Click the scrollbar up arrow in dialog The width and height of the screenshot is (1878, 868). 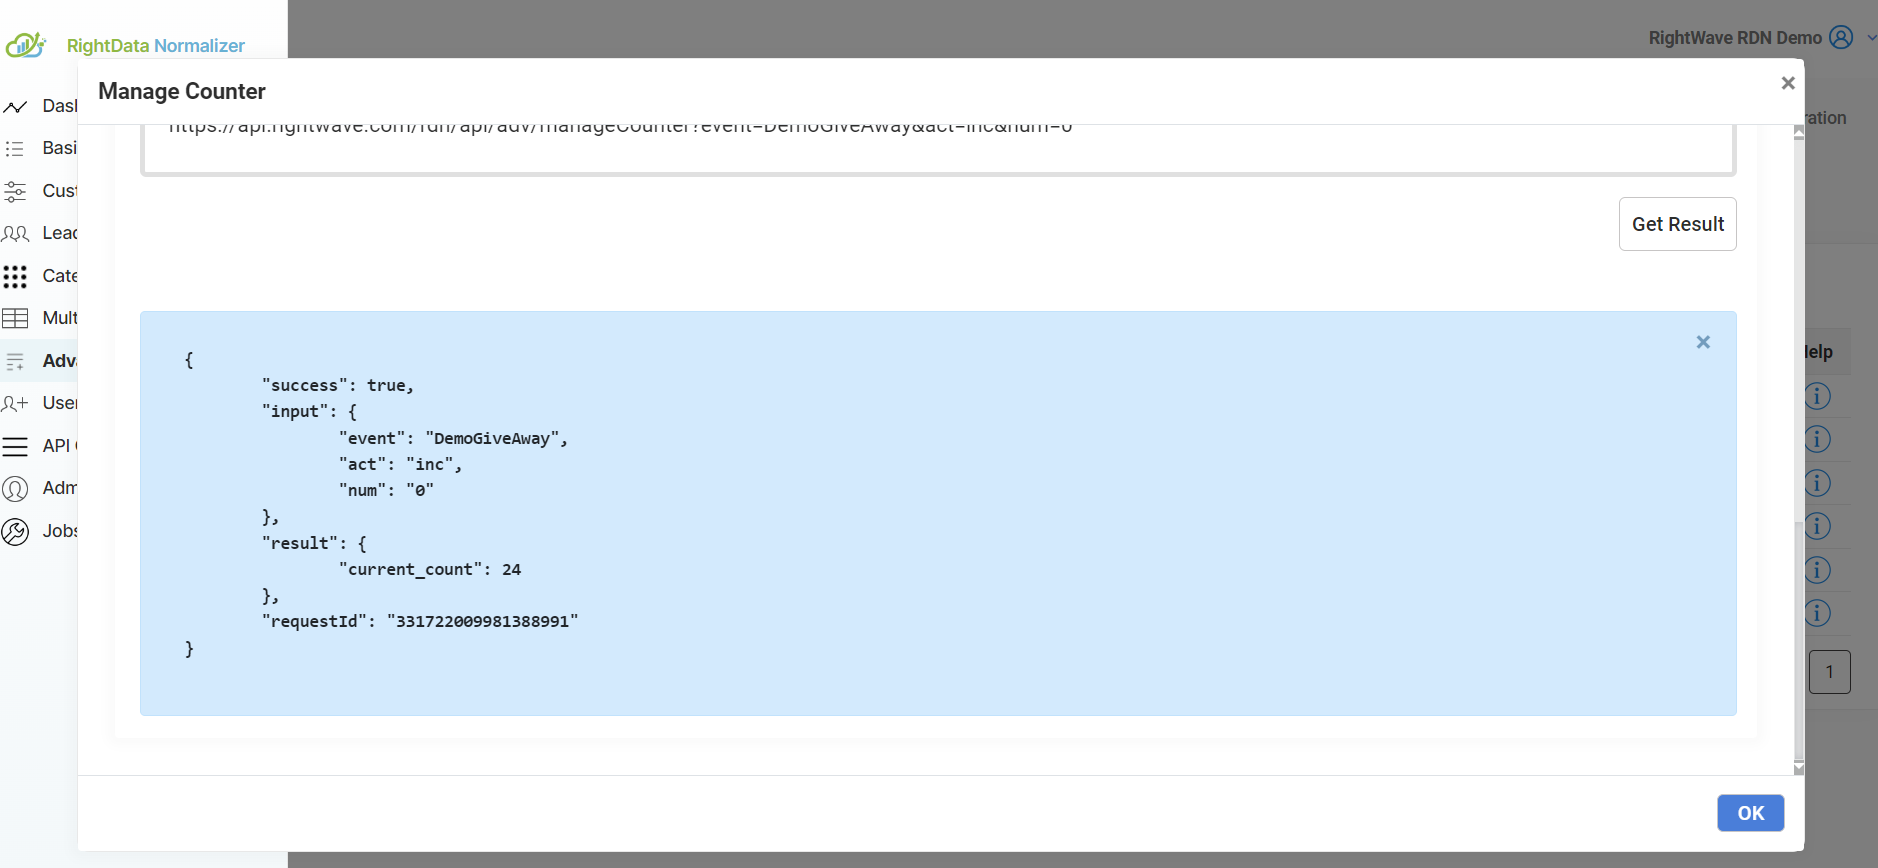point(1799,132)
